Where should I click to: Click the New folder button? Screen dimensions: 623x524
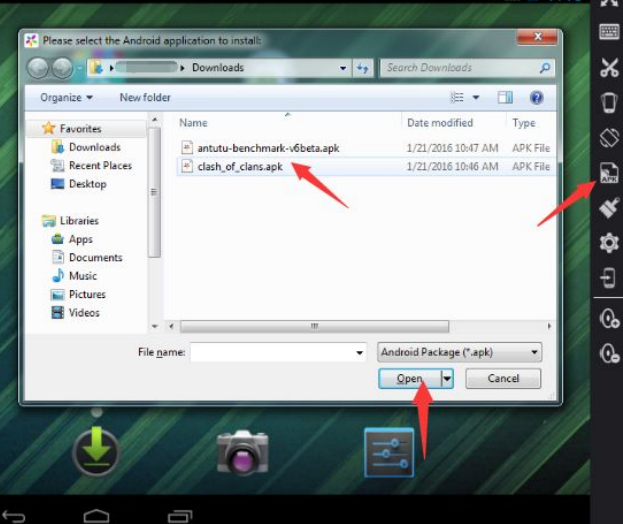145,97
